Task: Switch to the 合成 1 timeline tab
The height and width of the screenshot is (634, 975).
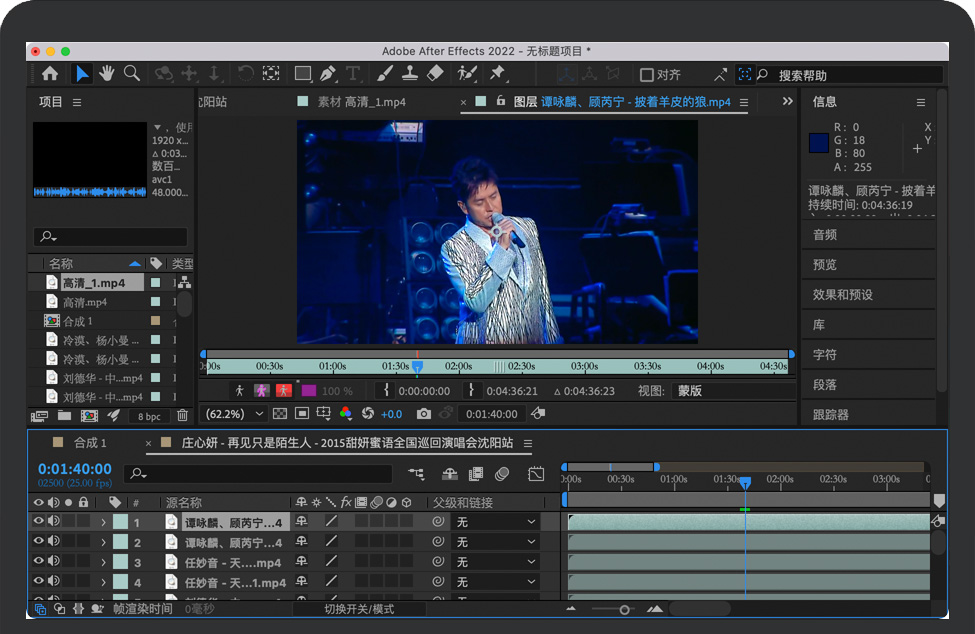Action: point(90,443)
